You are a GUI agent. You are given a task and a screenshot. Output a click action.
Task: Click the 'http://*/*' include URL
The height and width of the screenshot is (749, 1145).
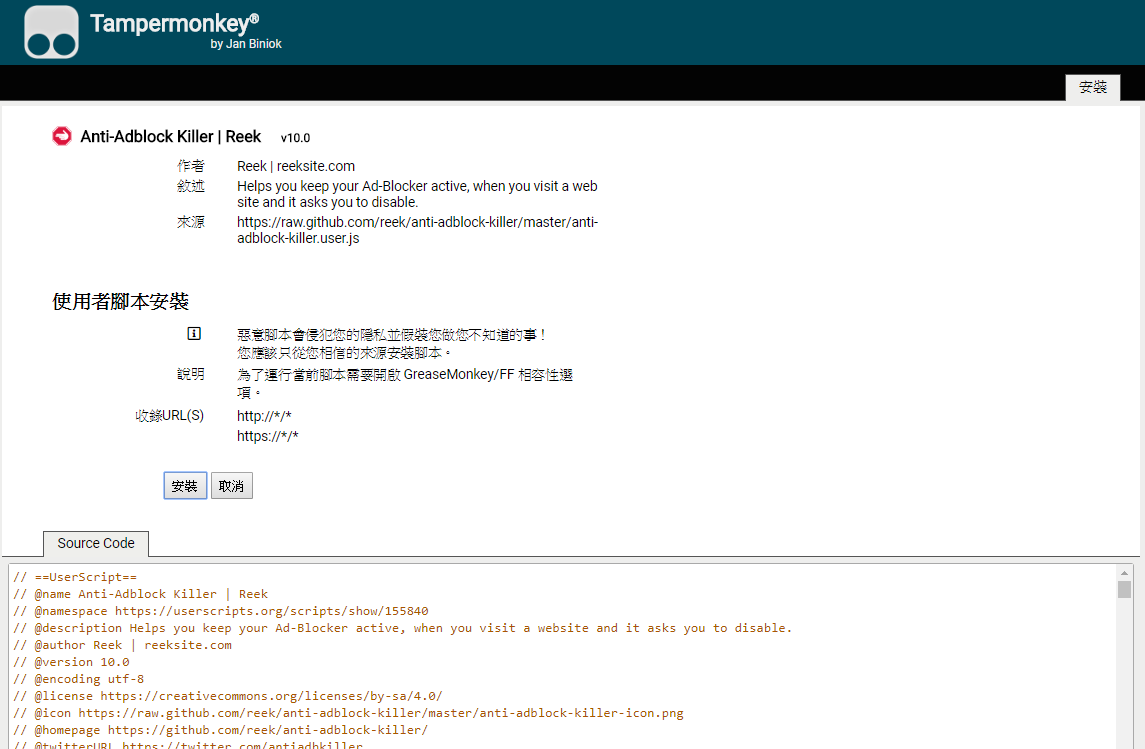tap(264, 416)
